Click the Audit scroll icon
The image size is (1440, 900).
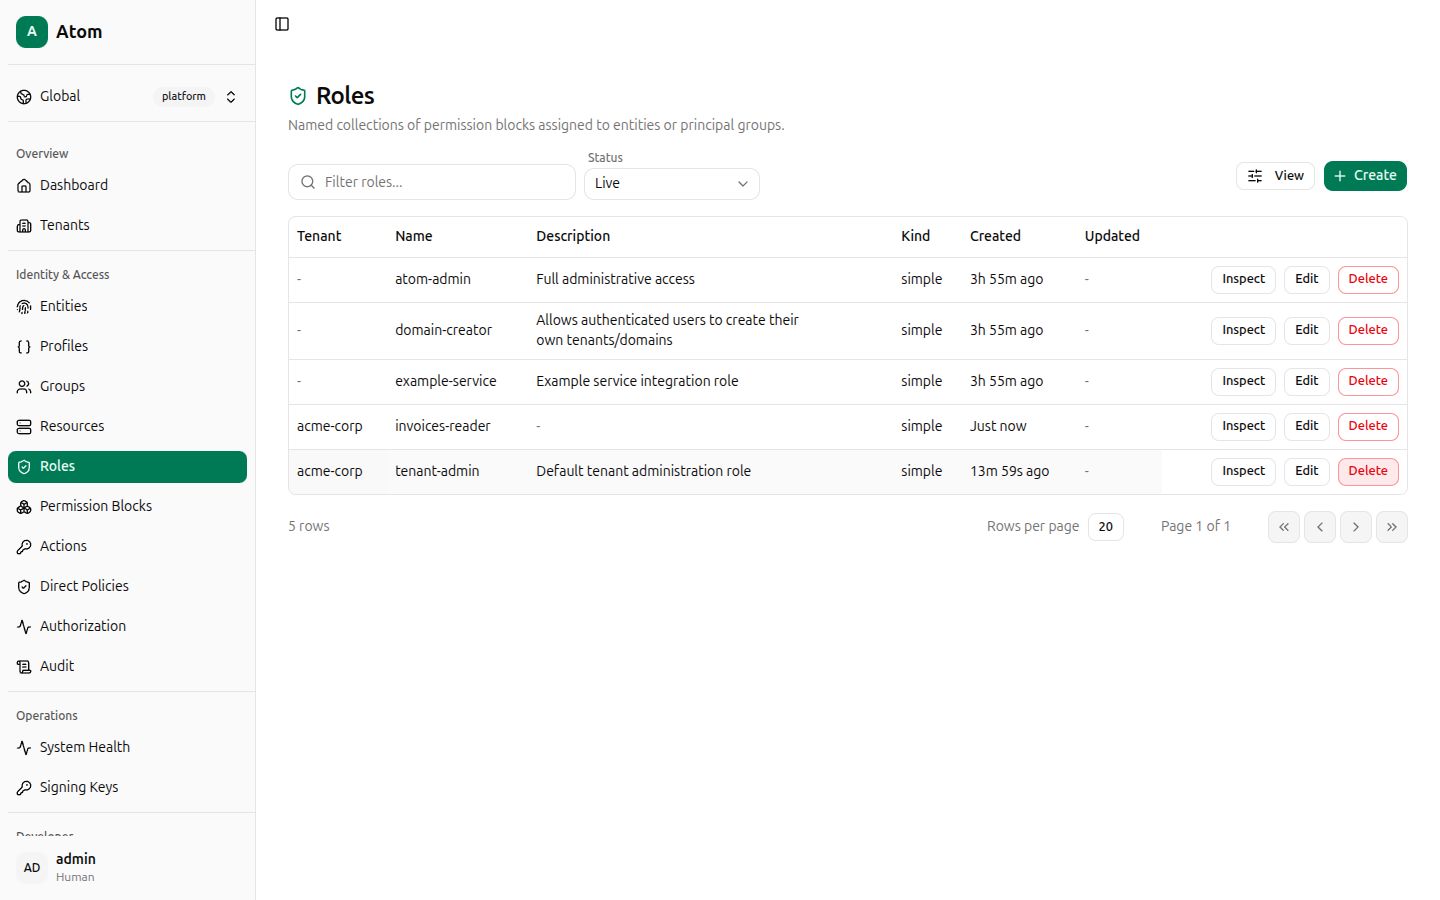[x=24, y=667]
